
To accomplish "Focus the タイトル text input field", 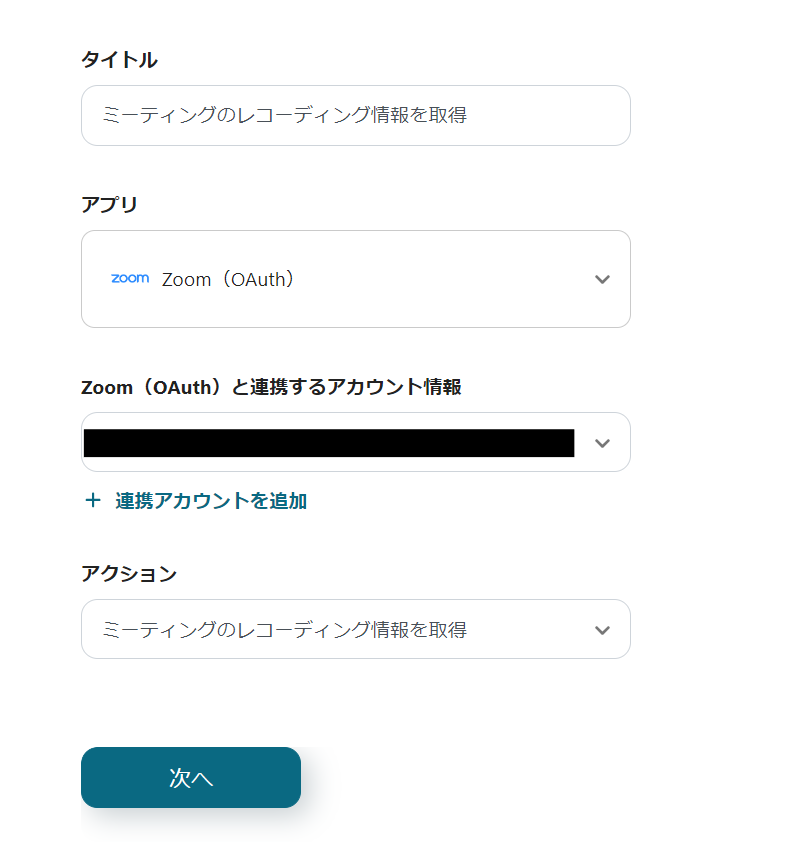I will click(355, 115).
